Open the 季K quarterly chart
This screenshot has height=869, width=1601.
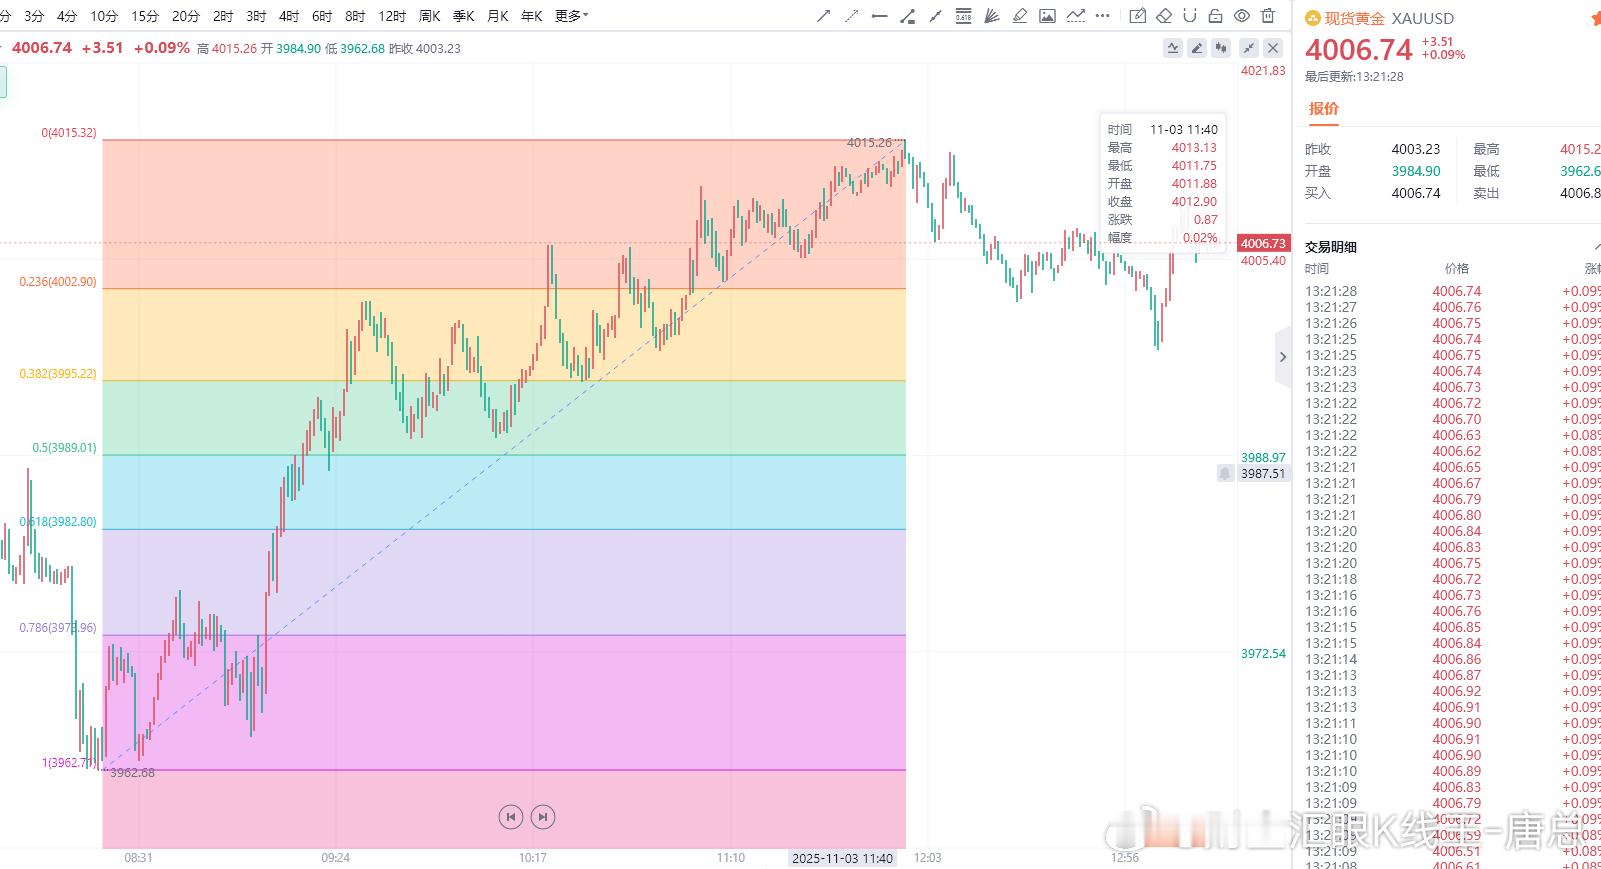(x=464, y=16)
